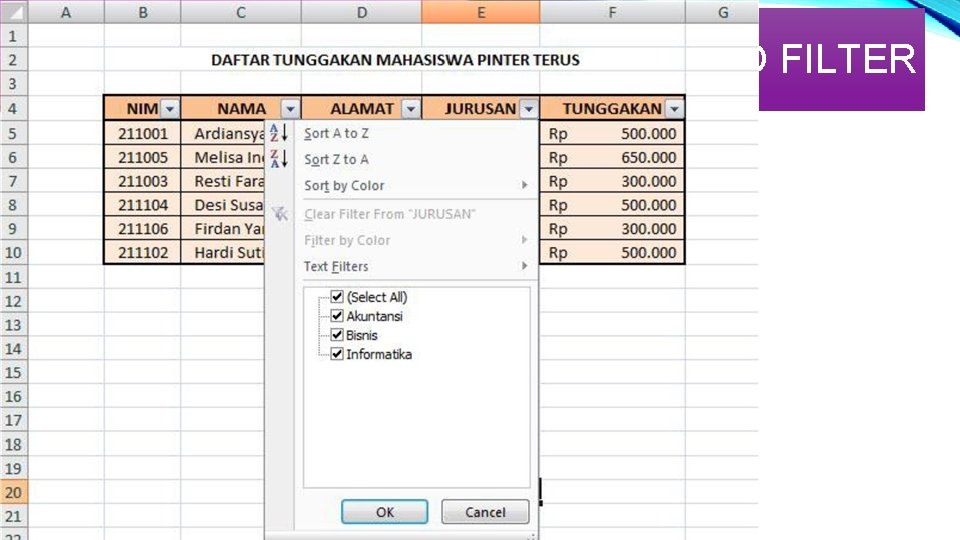This screenshot has height=540, width=960.
Task: Open Filter by Color menu entry
Action: click(402, 240)
